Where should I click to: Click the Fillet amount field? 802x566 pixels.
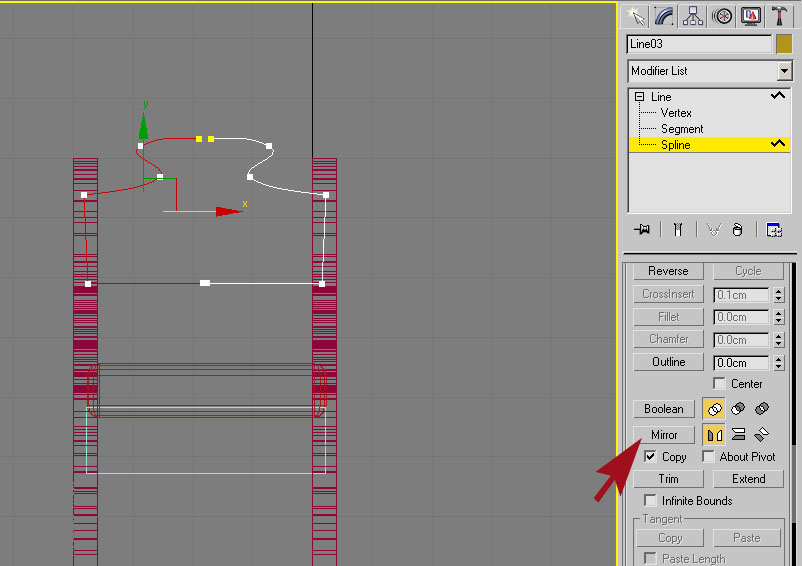741,317
